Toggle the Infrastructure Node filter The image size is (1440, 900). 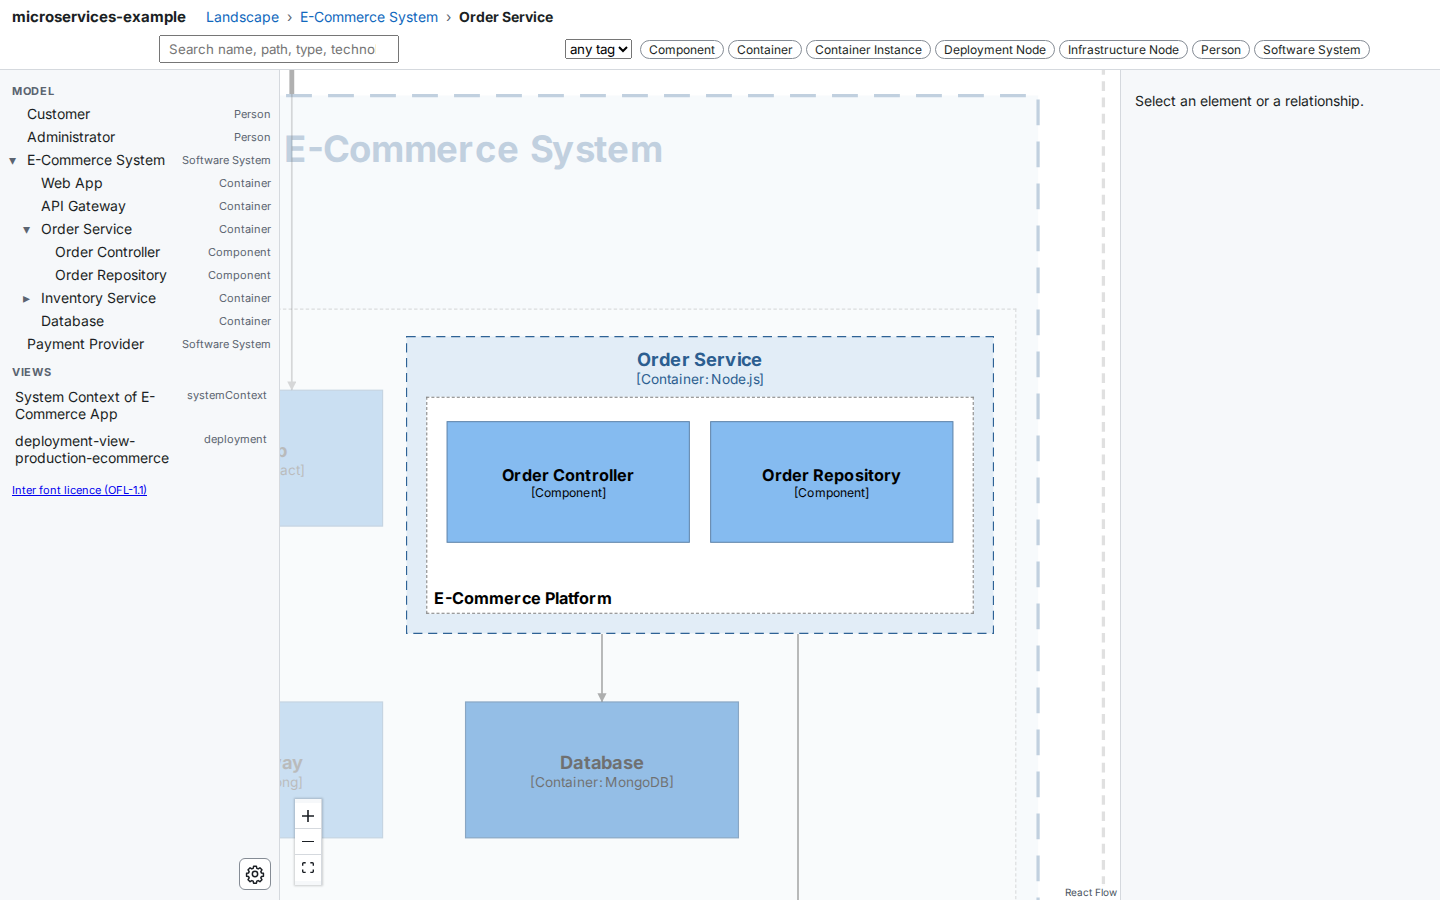click(1123, 50)
